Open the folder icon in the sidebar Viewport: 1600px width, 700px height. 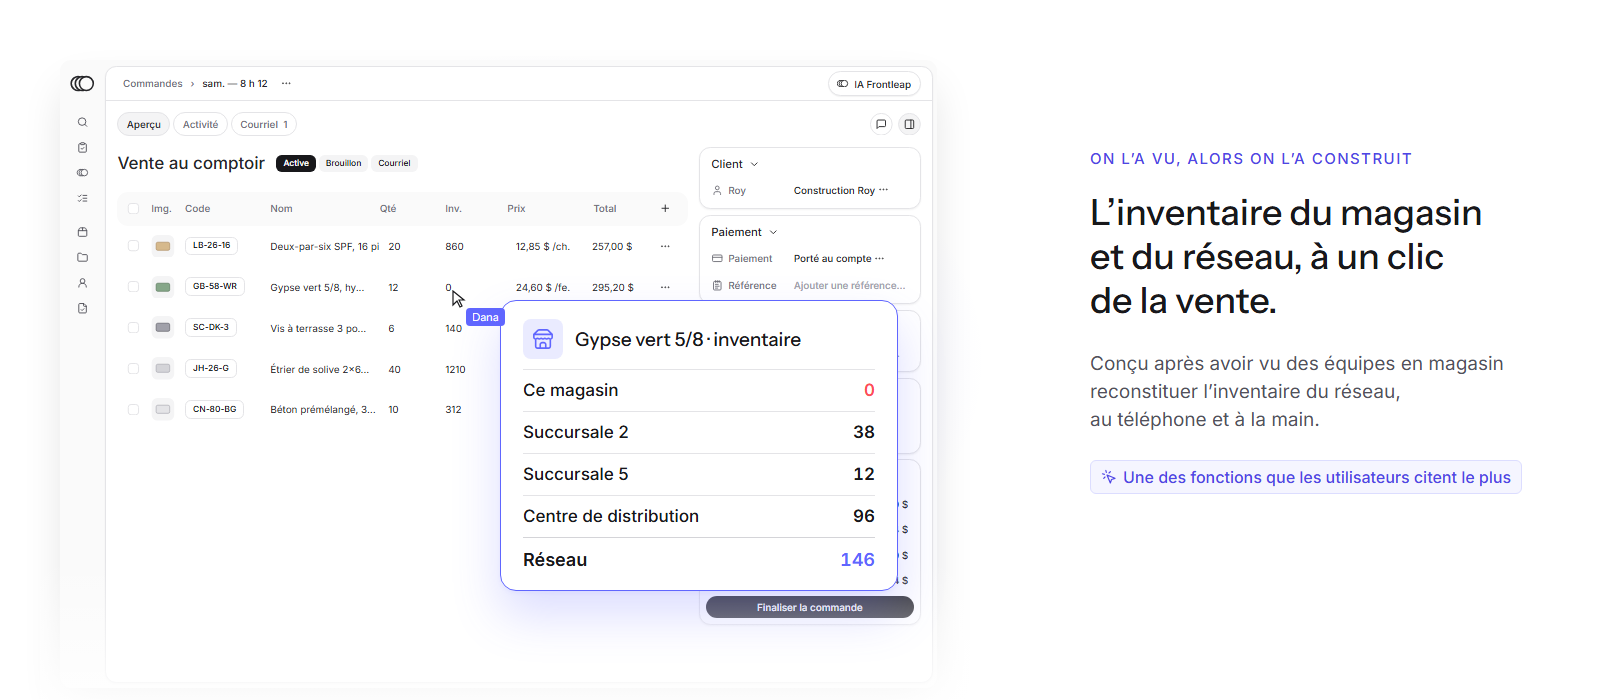tap(83, 257)
